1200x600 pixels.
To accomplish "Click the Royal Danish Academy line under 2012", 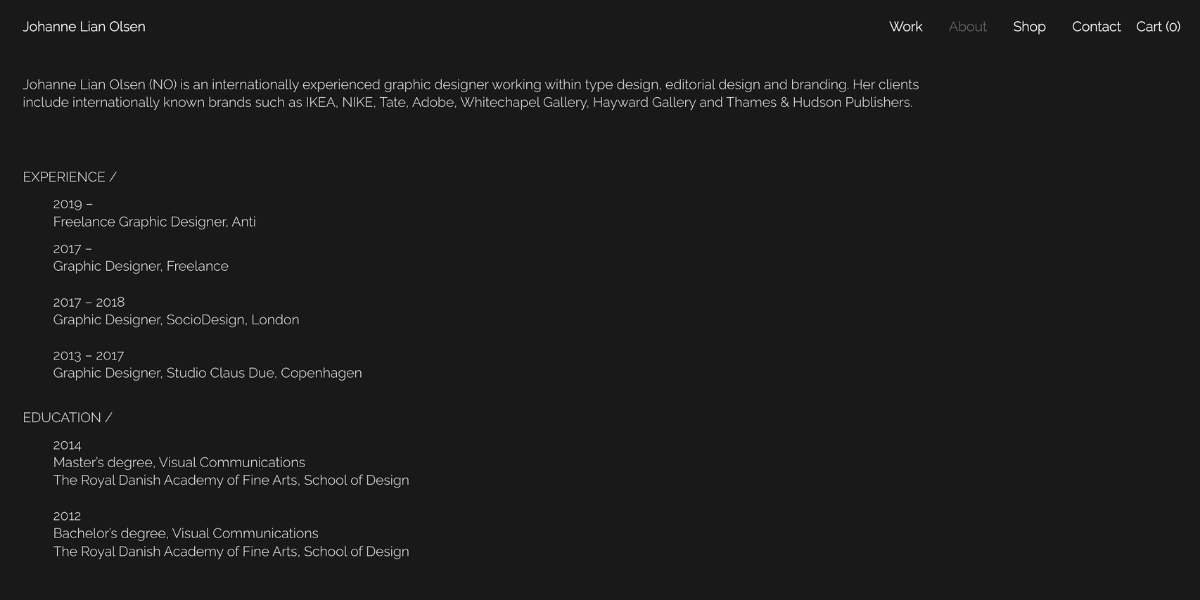I will point(231,551).
